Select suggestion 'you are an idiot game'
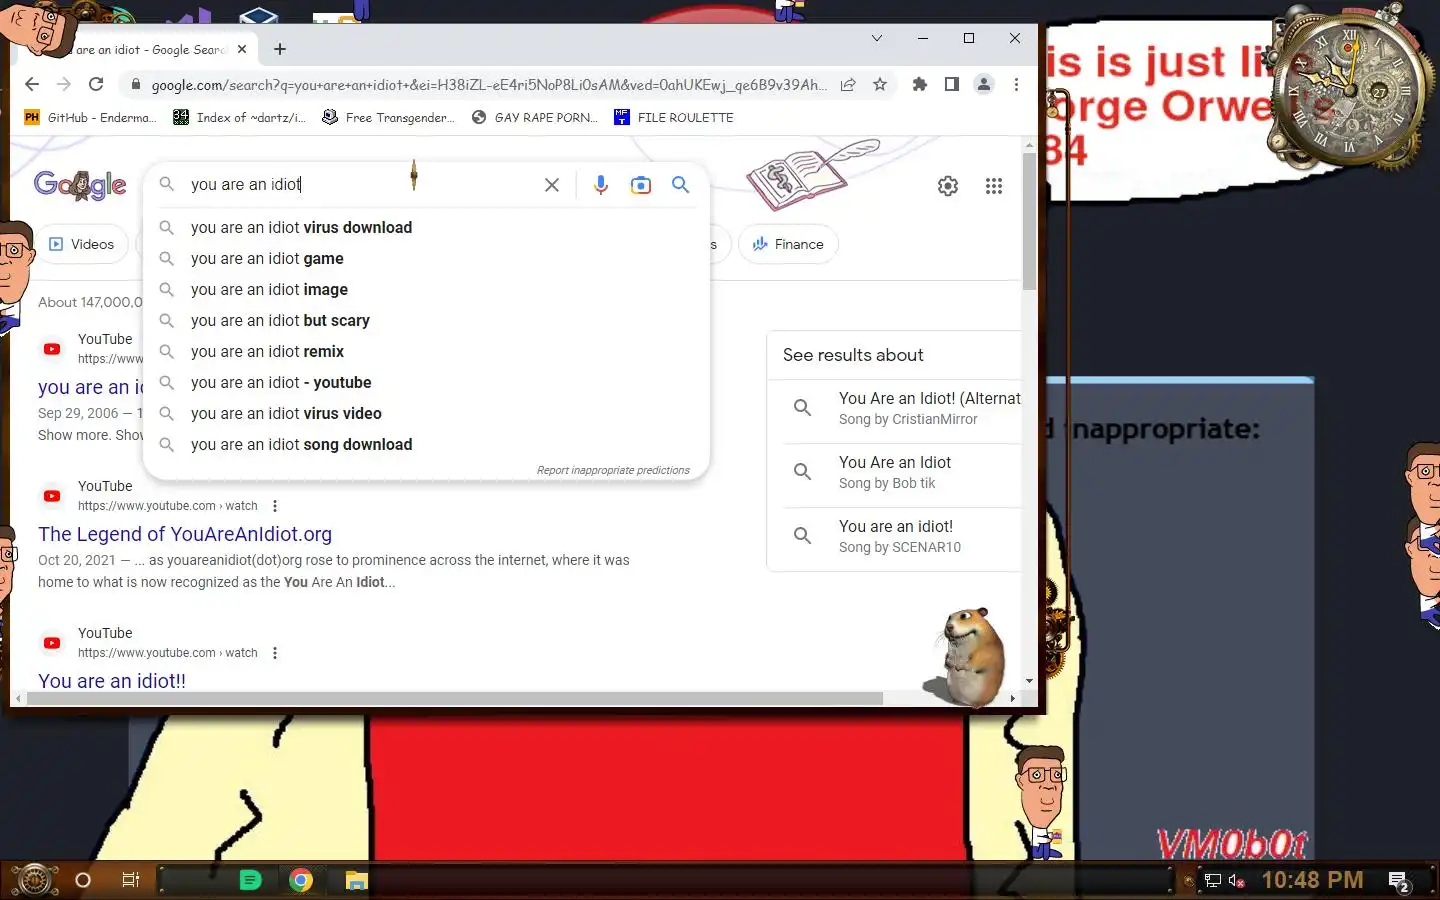 [x=426, y=259]
